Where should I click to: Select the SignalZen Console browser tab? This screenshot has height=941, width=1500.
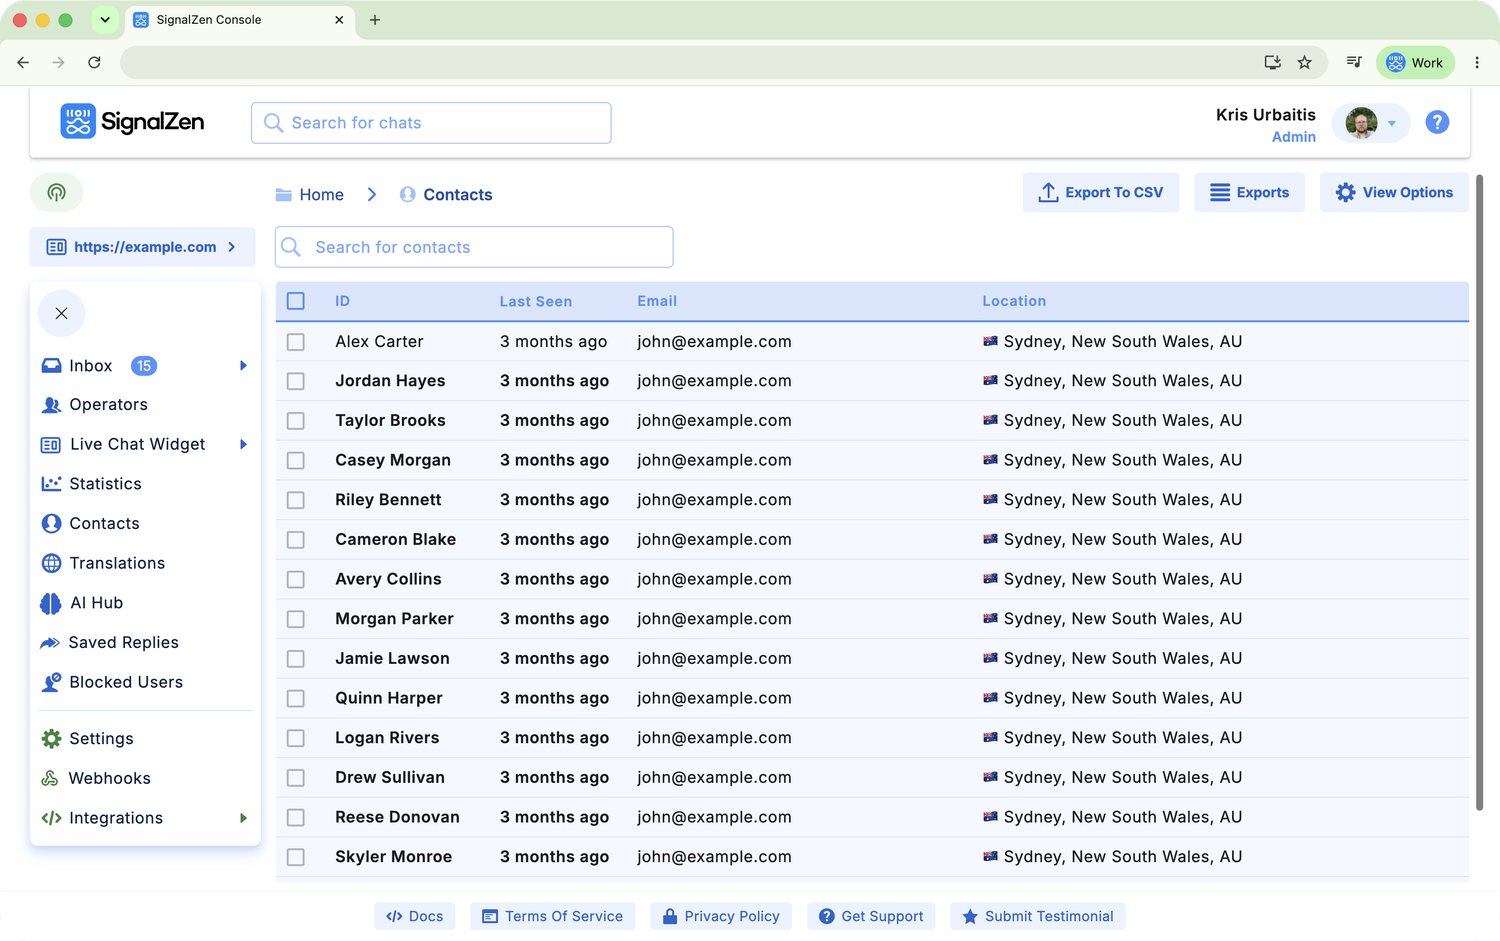point(240,20)
